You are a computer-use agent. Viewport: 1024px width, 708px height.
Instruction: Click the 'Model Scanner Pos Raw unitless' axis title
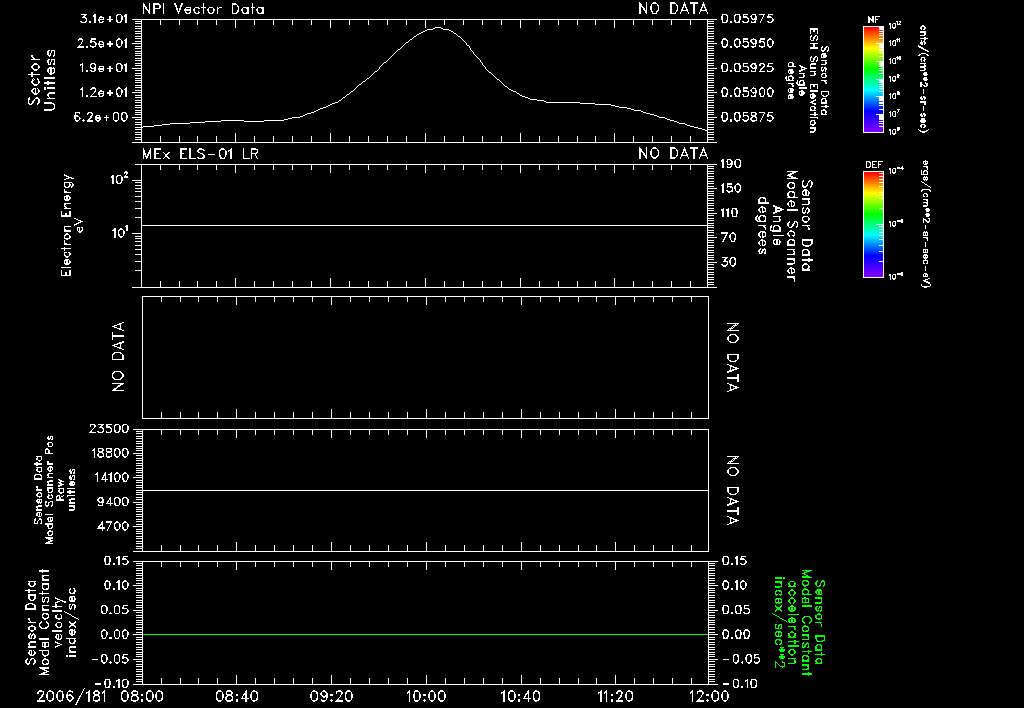[x=55, y=490]
